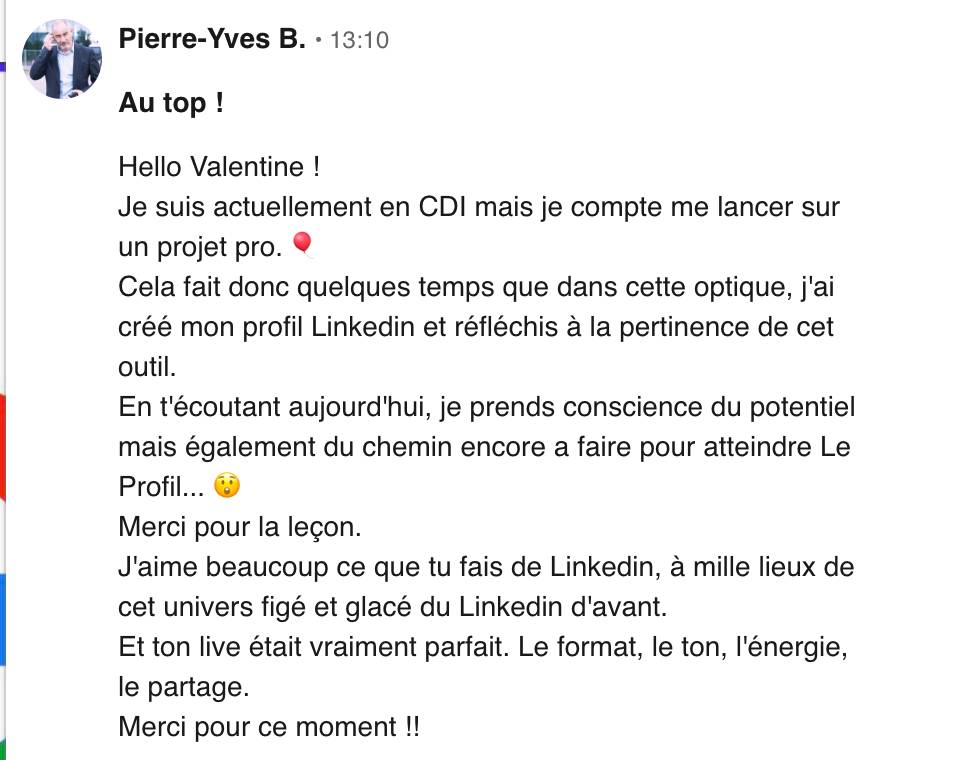Click the short "le partage." line

pyautogui.click(x=179, y=687)
